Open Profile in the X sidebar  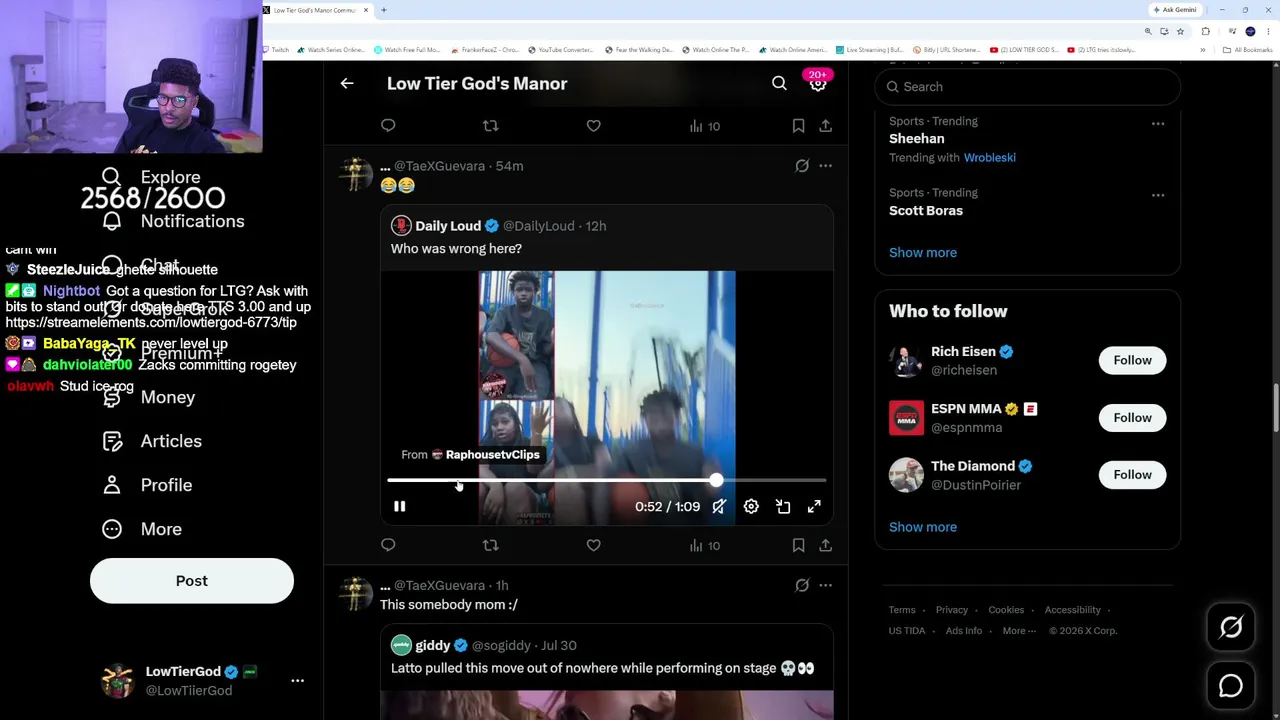click(x=147, y=485)
